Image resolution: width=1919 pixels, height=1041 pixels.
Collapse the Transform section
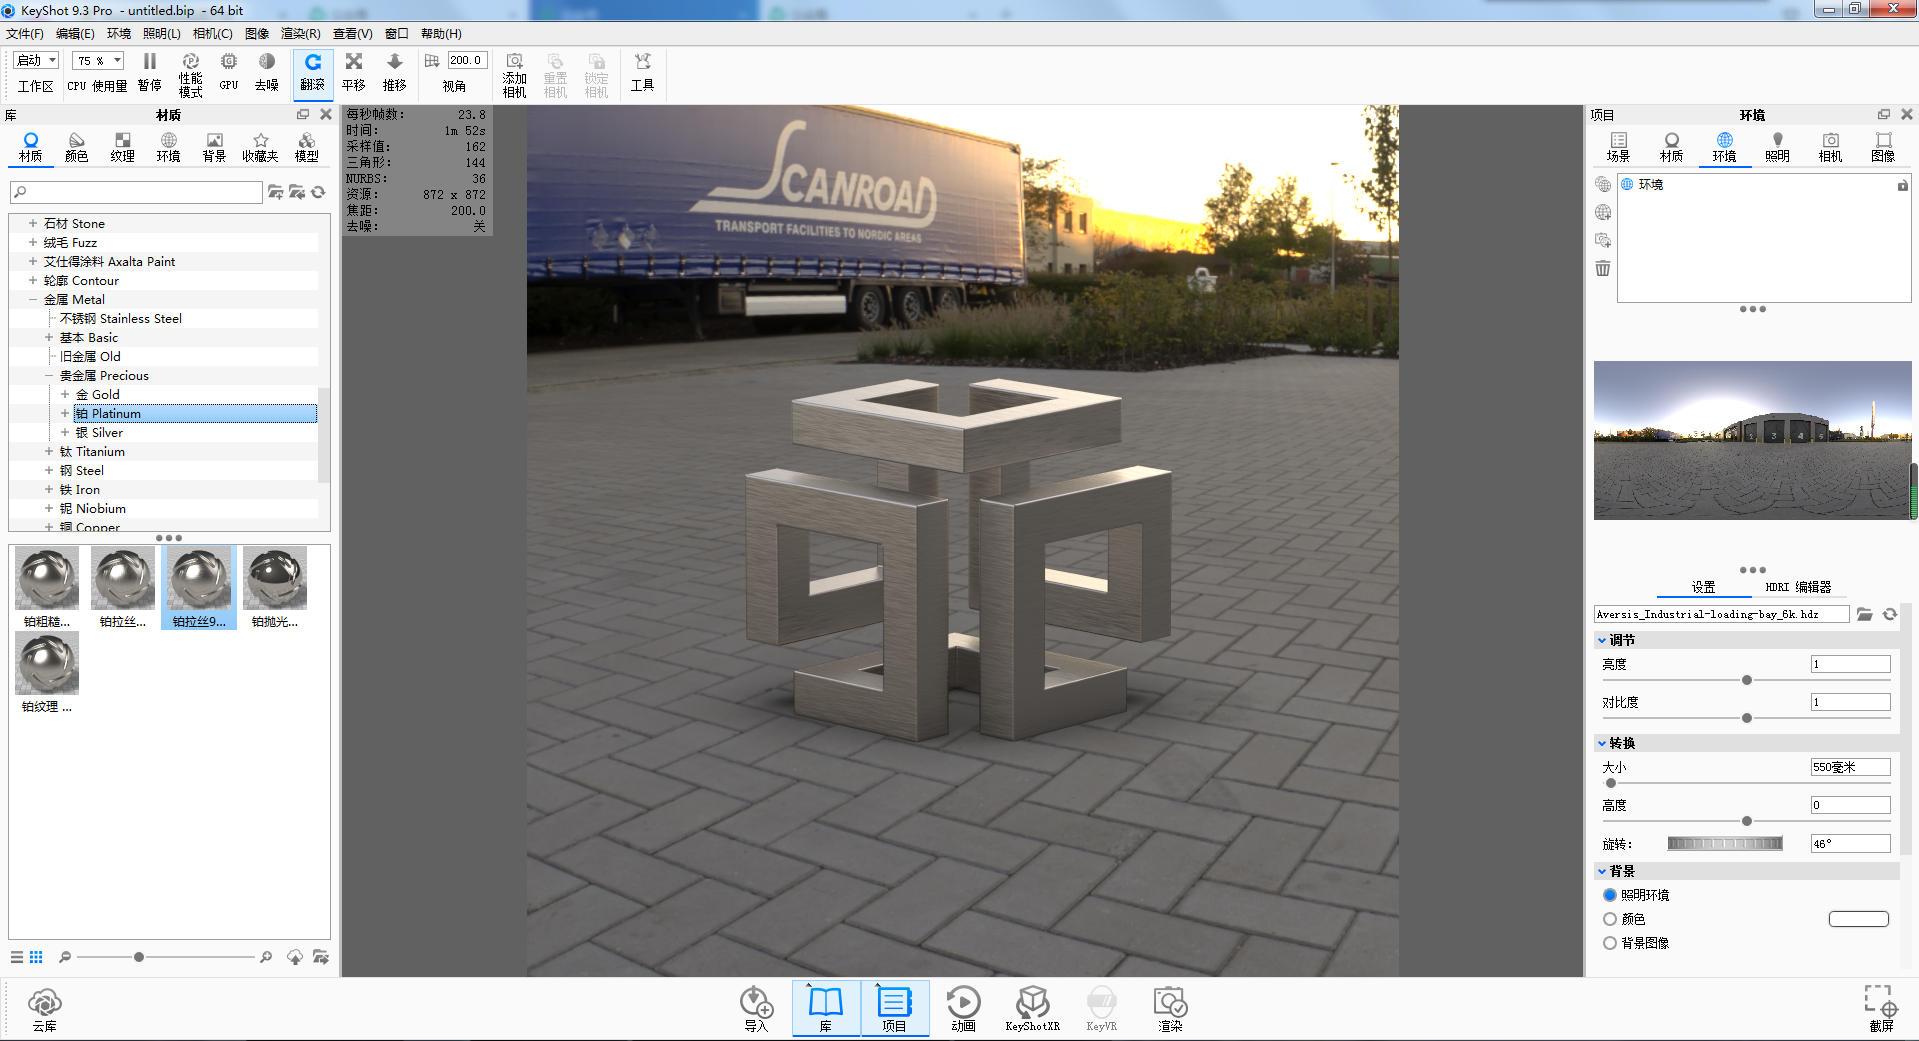1602,743
